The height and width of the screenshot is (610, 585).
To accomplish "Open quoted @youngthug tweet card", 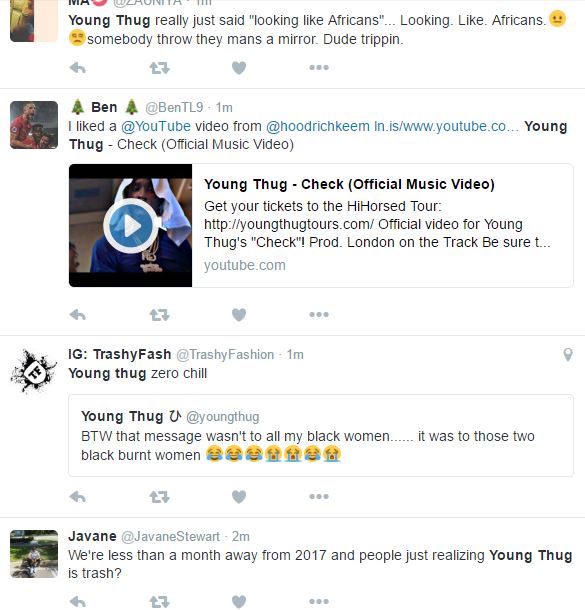I will pyautogui.click(x=321, y=435).
